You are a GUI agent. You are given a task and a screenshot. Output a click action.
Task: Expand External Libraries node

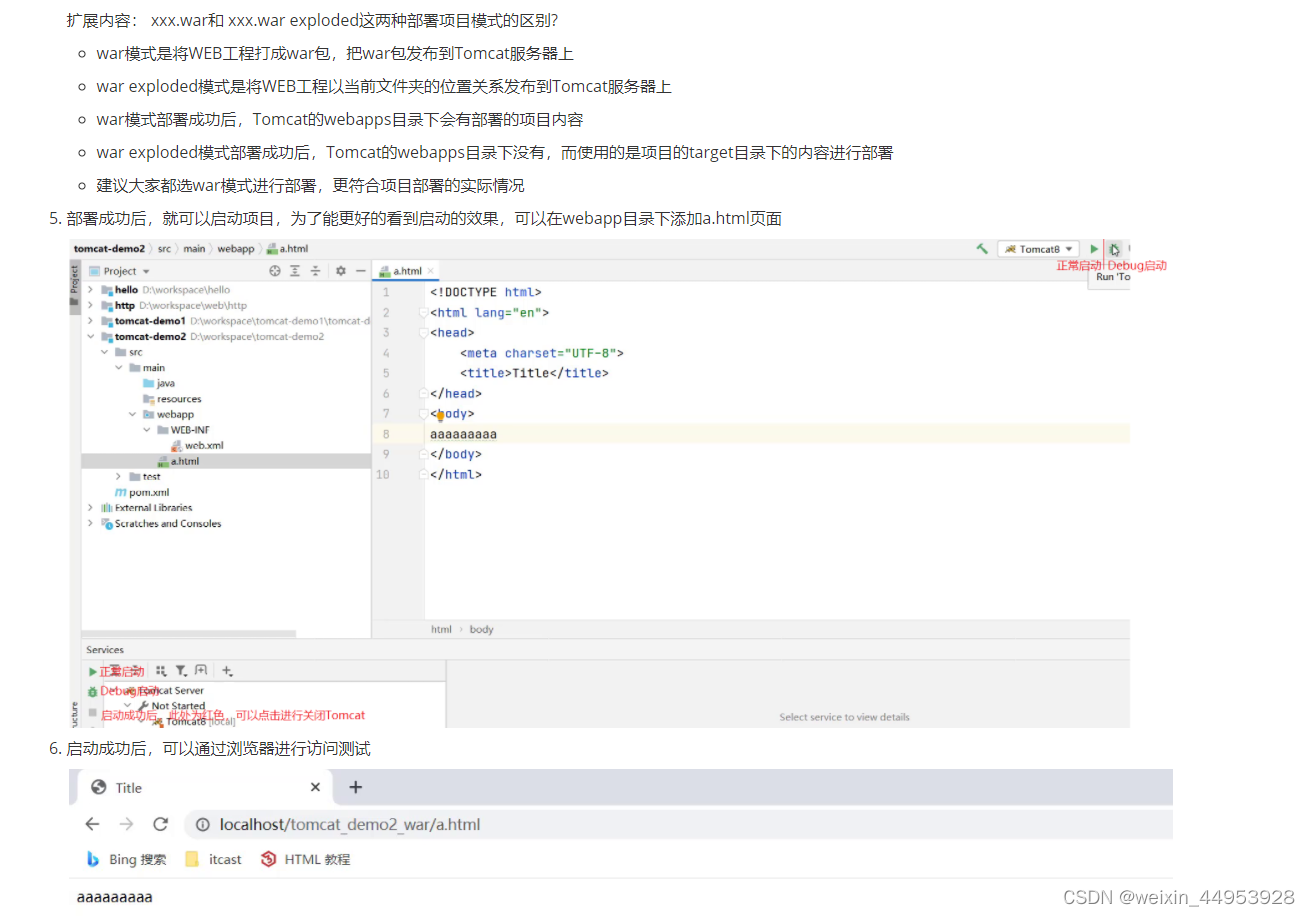pos(91,508)
